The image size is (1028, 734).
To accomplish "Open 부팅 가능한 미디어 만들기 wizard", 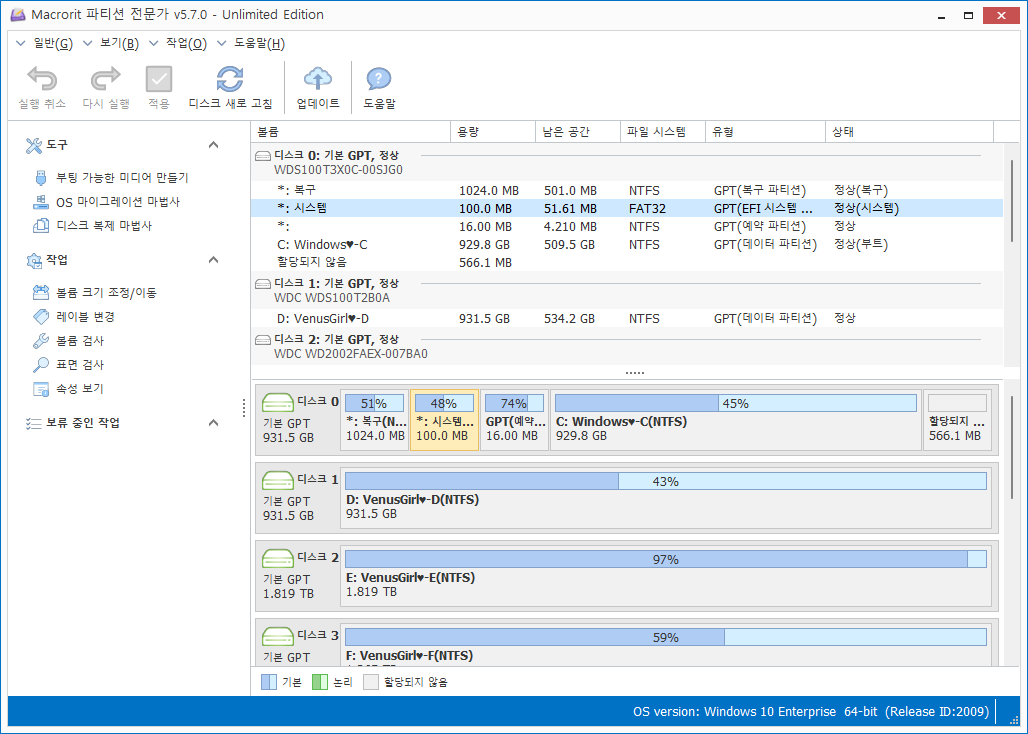I will tap(121, 178).
